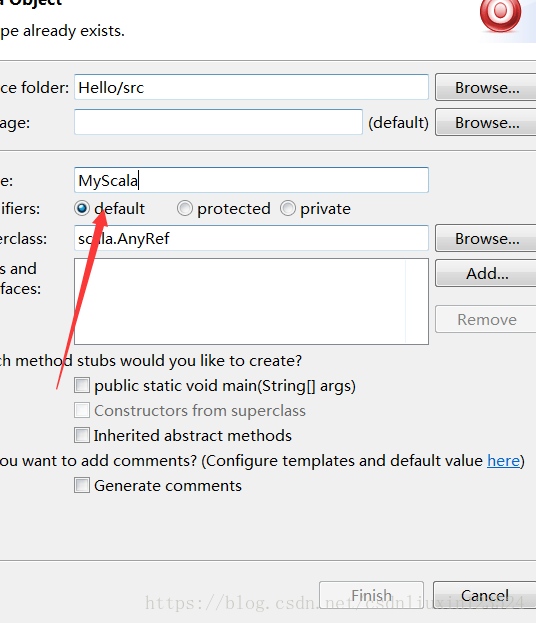This screenshot has width=536, height=623.
Task: Click the red Scala wizard icon
Action: click(500, 14)
